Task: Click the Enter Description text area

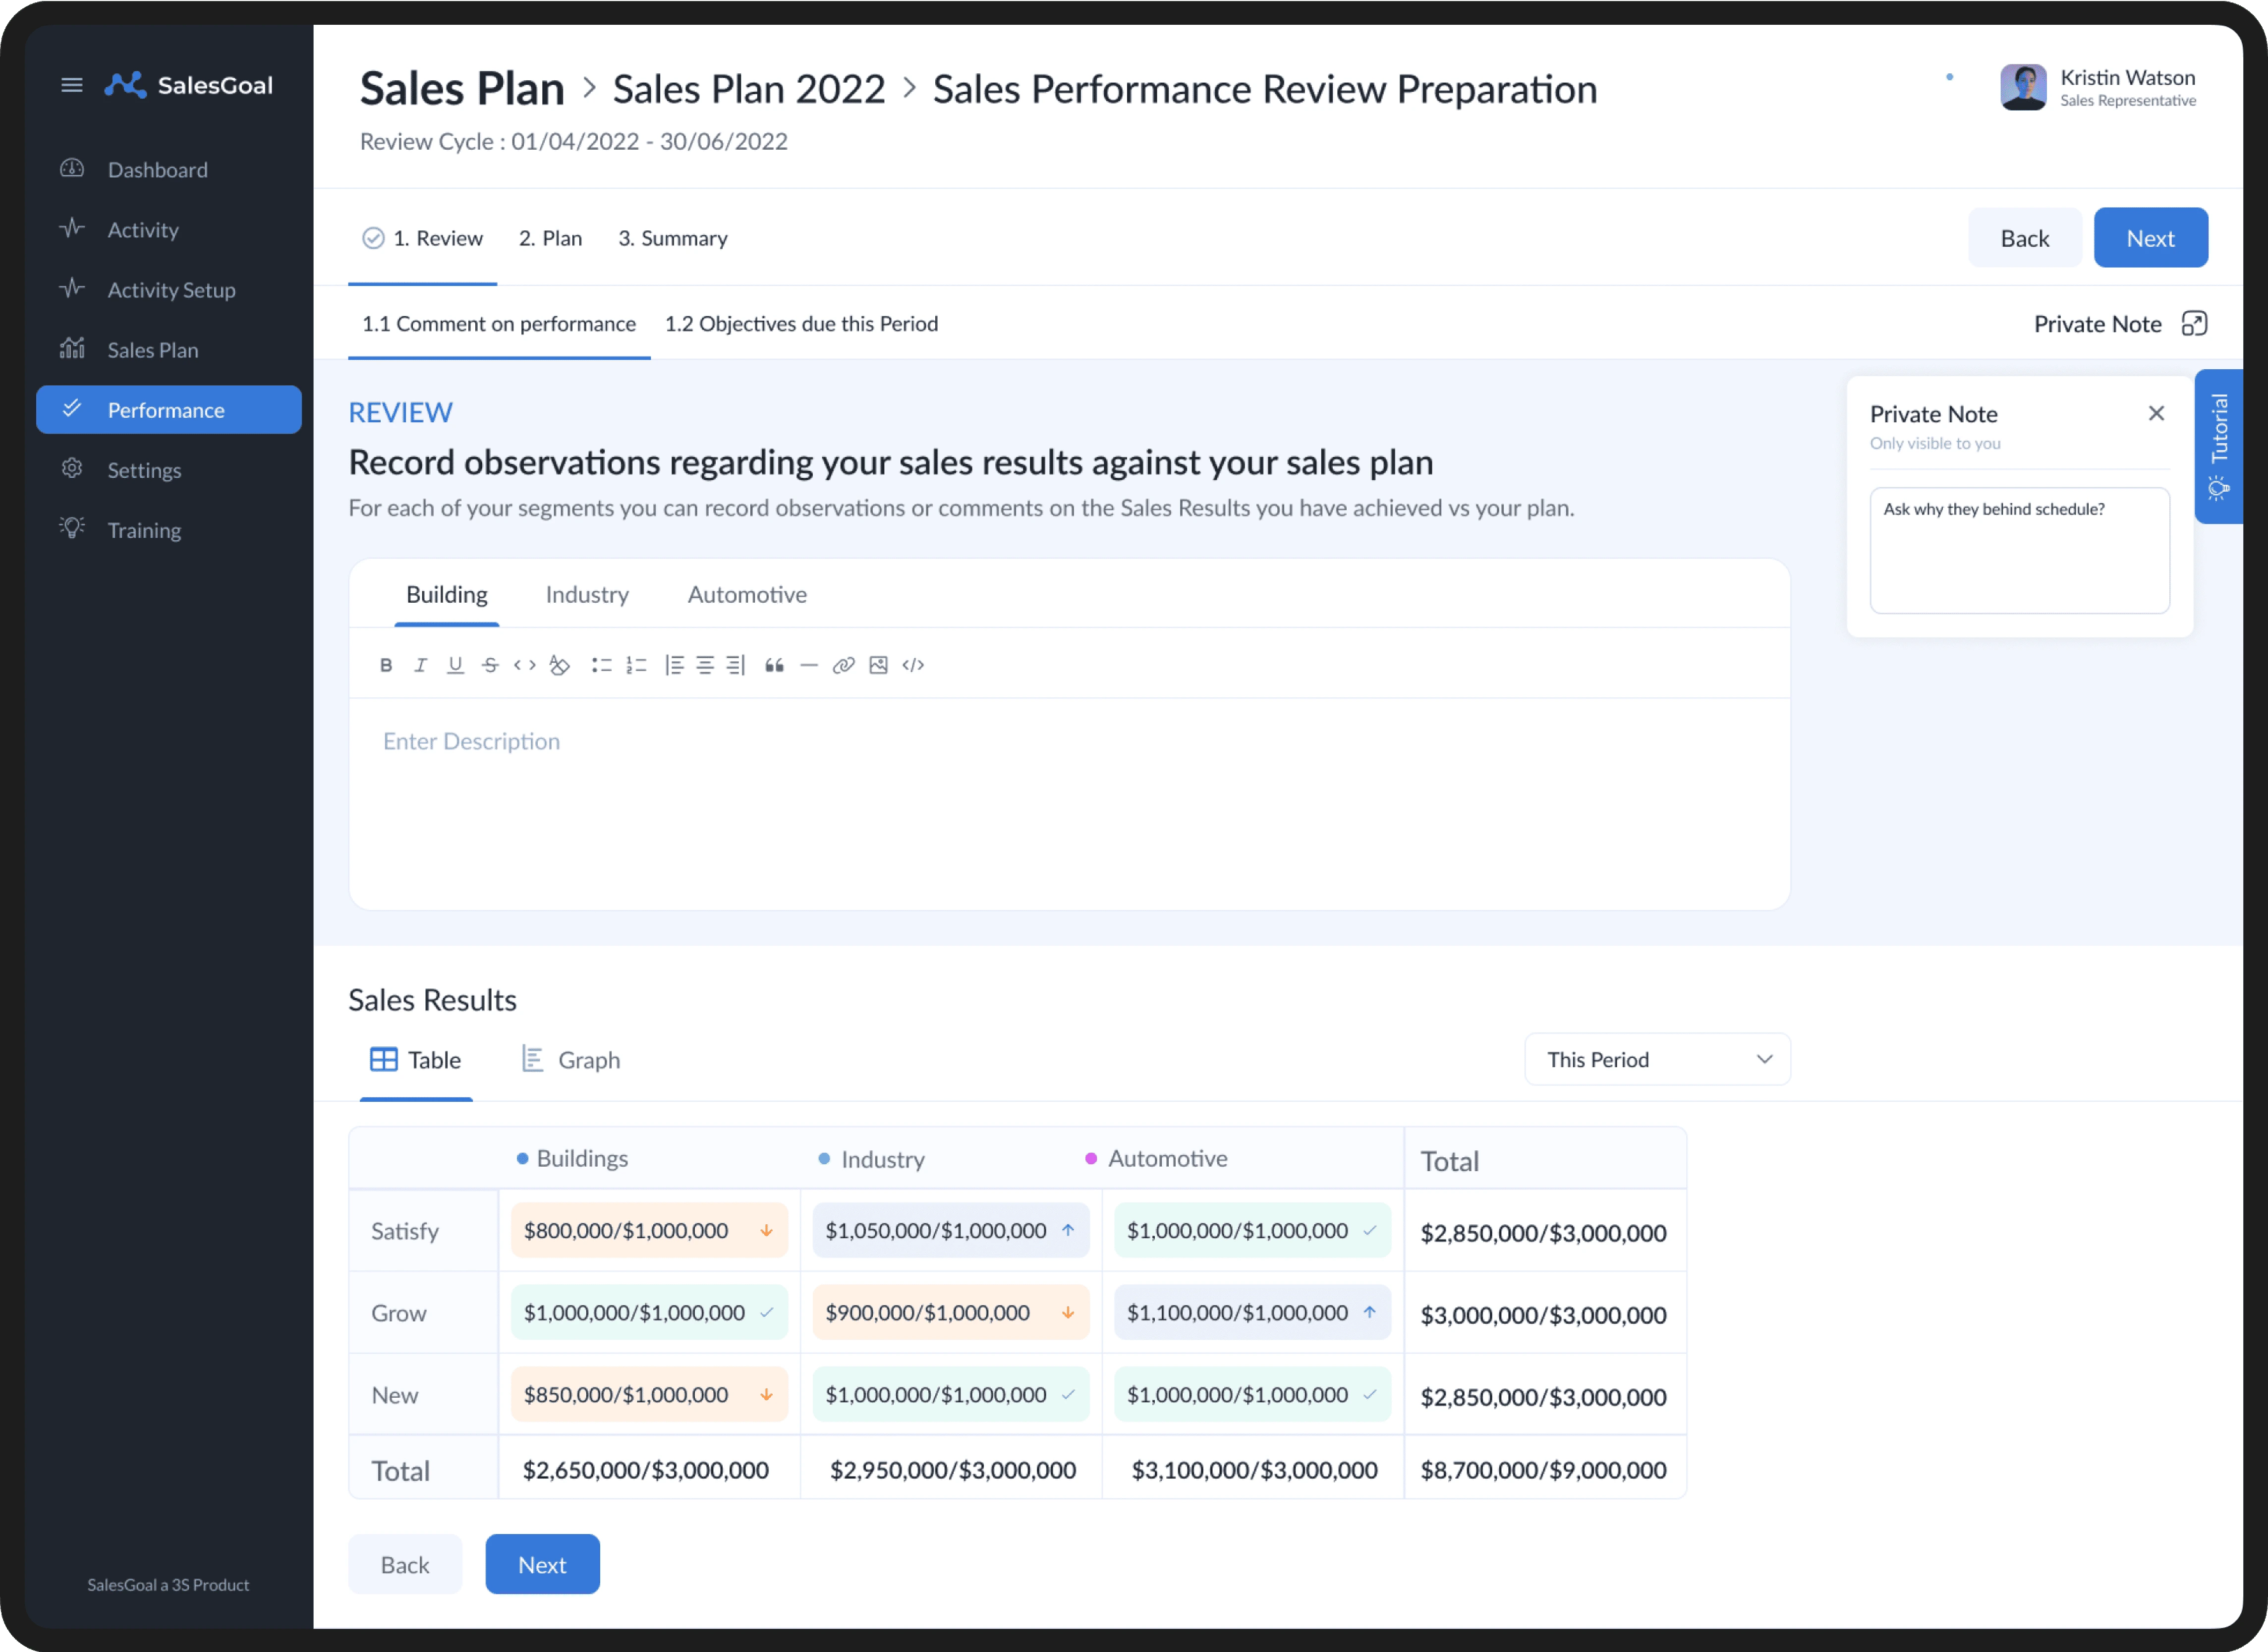Action: point(1068,800)
